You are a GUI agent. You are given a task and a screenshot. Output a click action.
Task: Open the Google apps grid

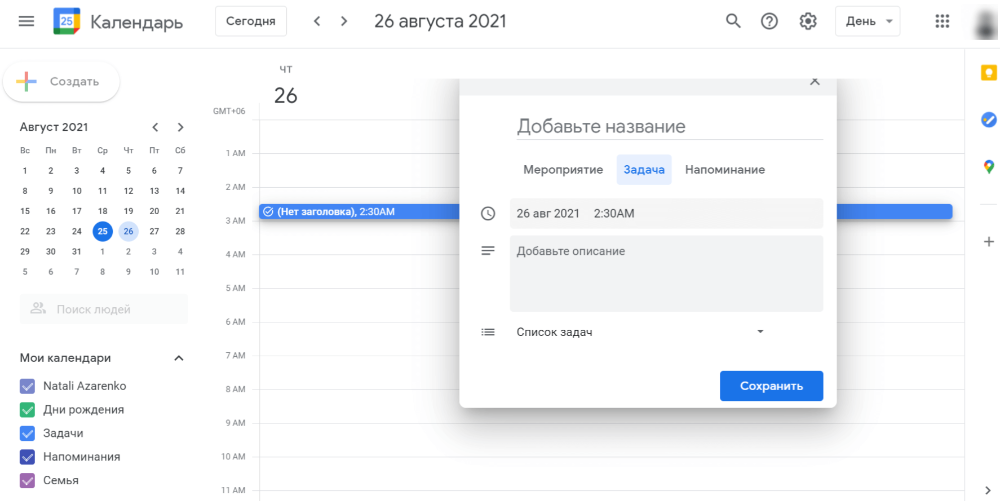pyautogui.click(x=942, y=22)
